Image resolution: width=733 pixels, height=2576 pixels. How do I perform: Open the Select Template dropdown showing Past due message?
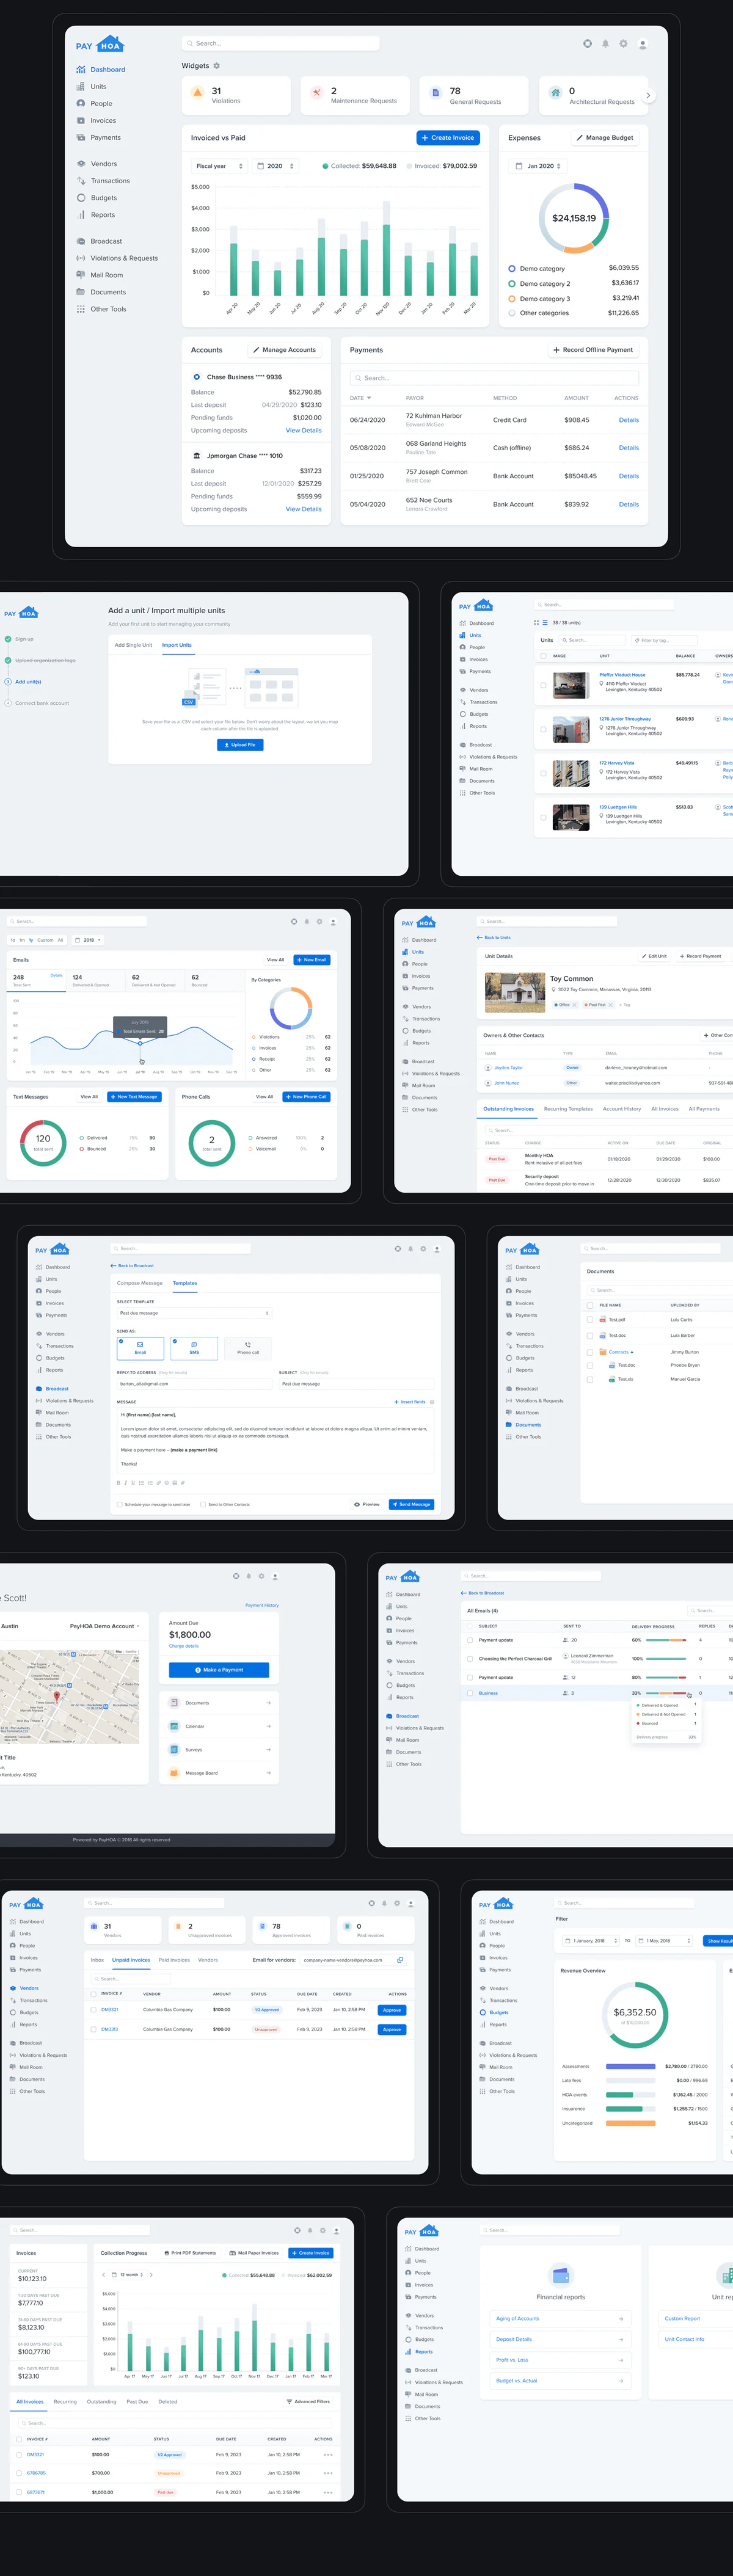[194, 1313]
